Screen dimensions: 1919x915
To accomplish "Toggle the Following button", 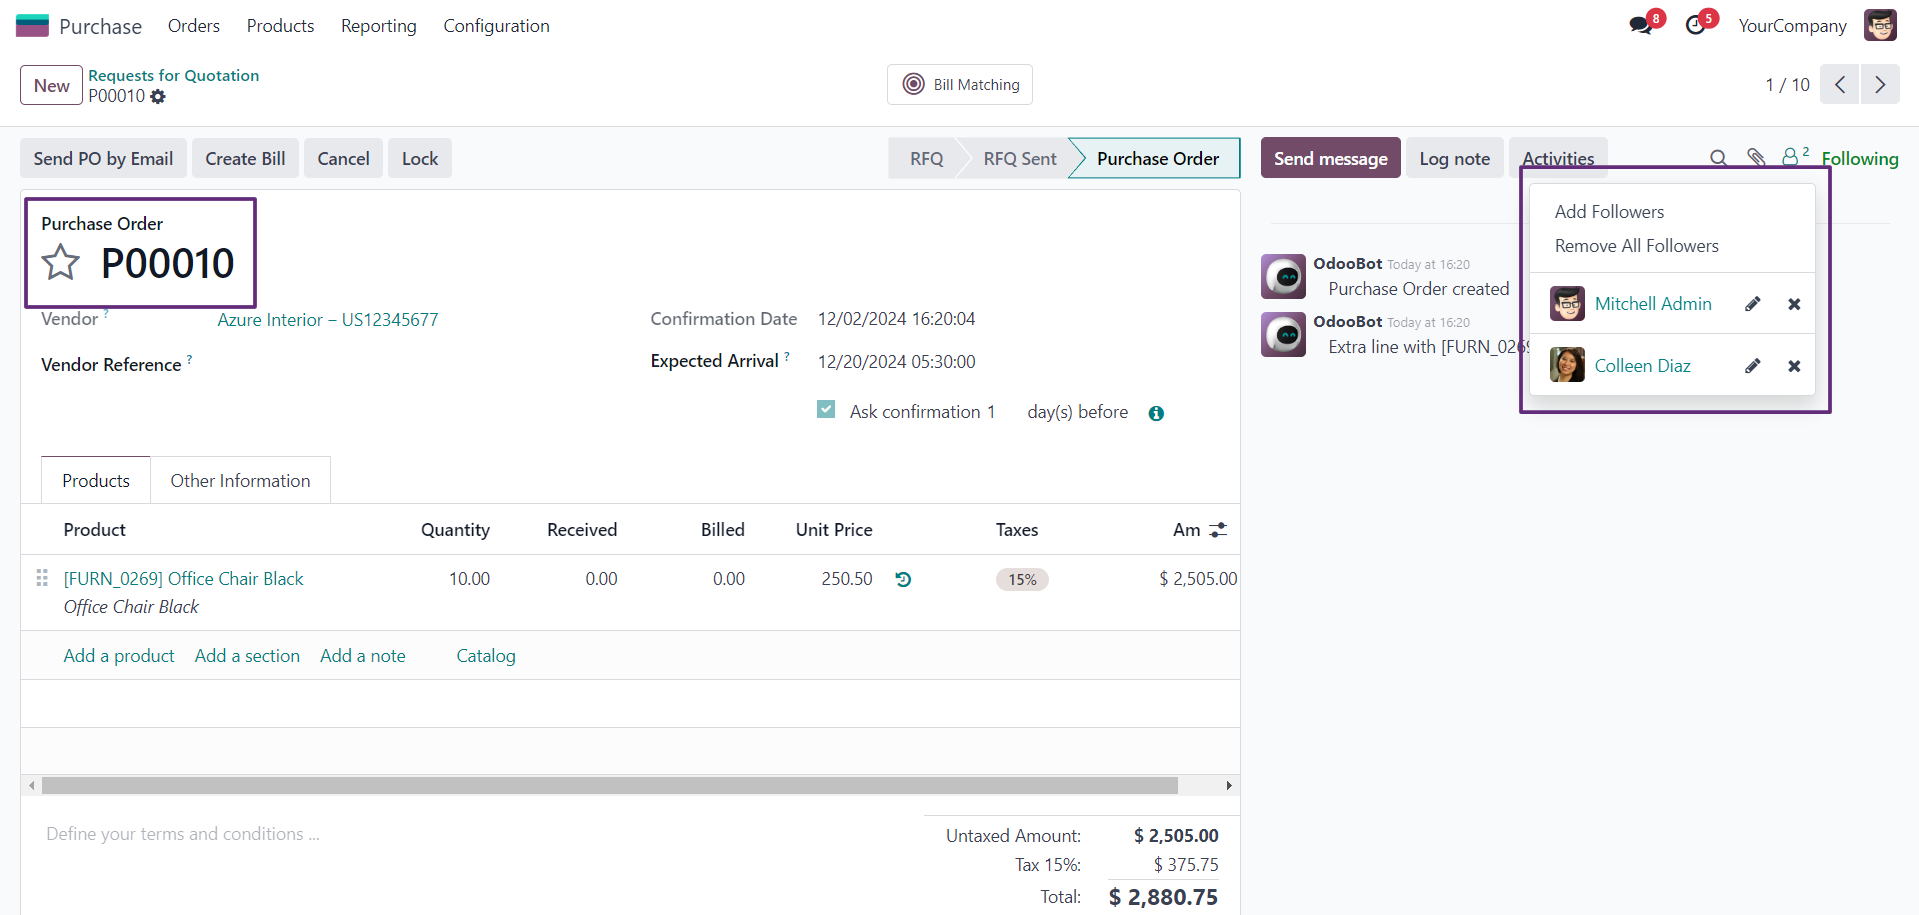I will (1859, 158).
